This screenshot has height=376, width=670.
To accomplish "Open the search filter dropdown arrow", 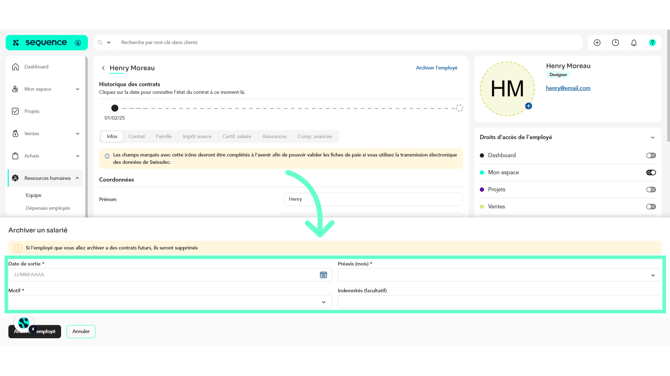I will pos(109,42).
